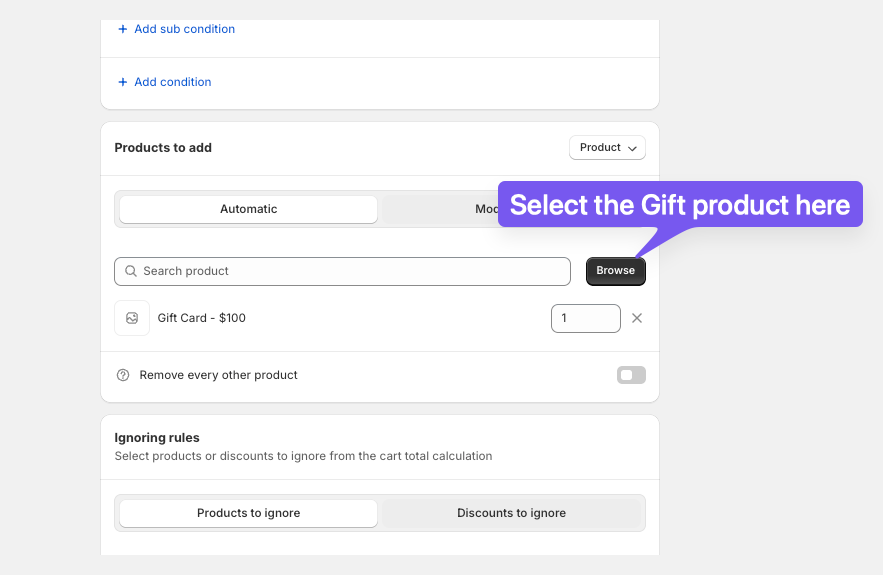Click the plus icon beside Add sub condition

[122, 29]
